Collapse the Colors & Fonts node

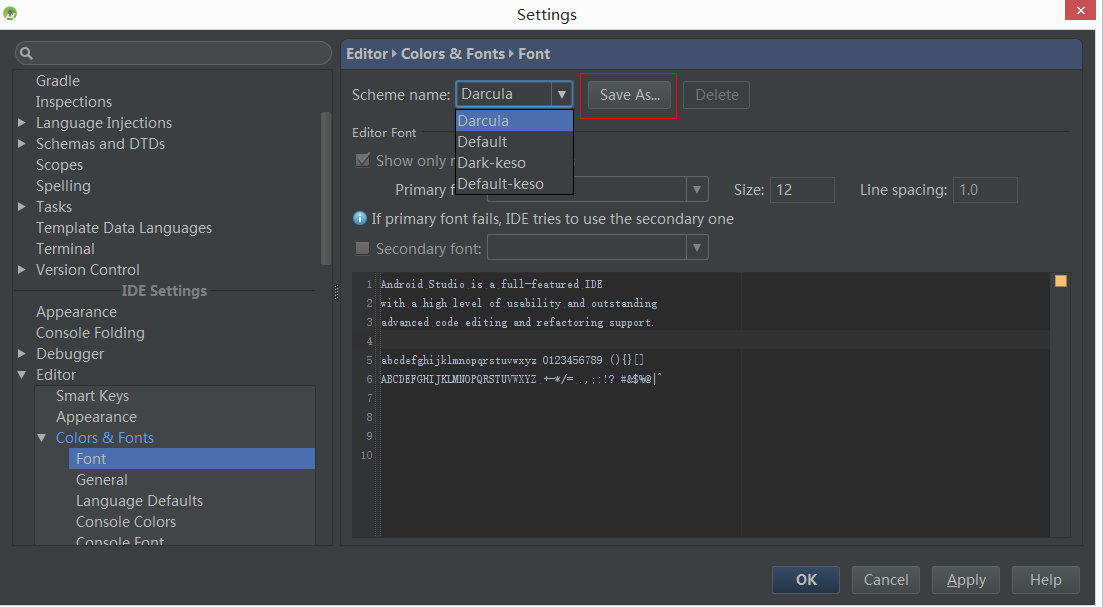tap(42, 438)
